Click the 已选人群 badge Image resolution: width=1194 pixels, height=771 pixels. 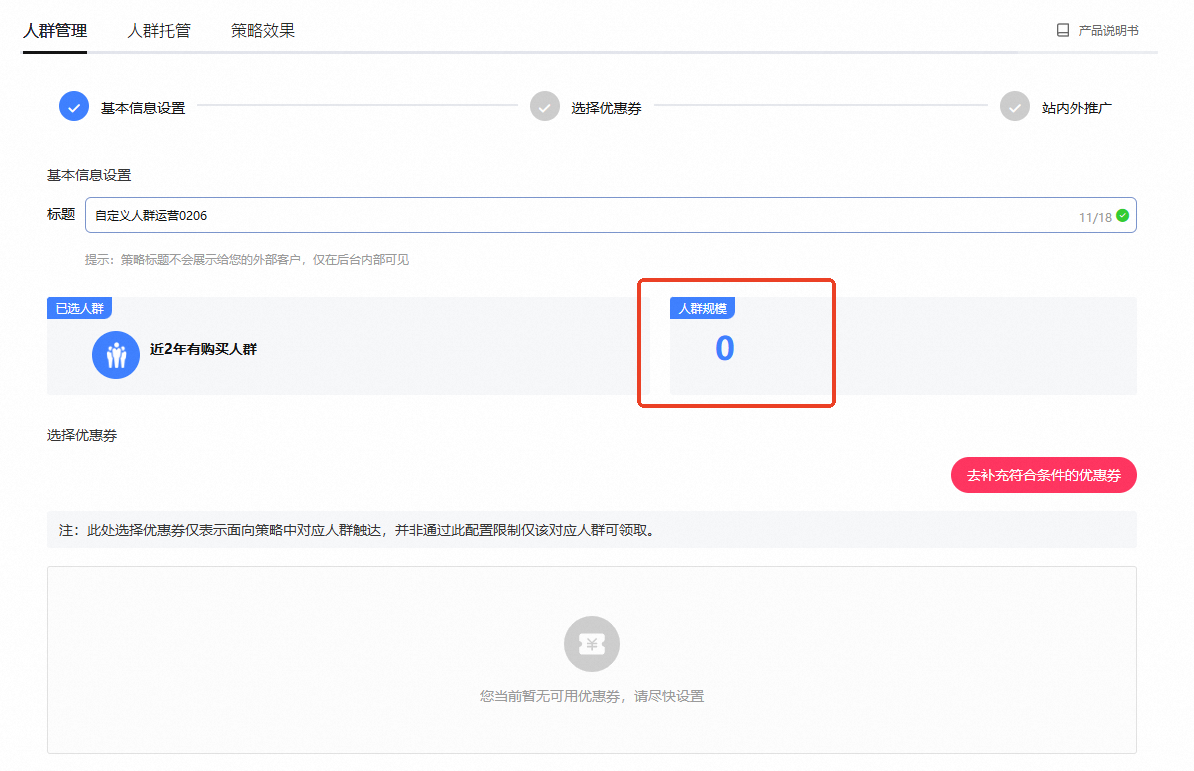tap(80, 308)
